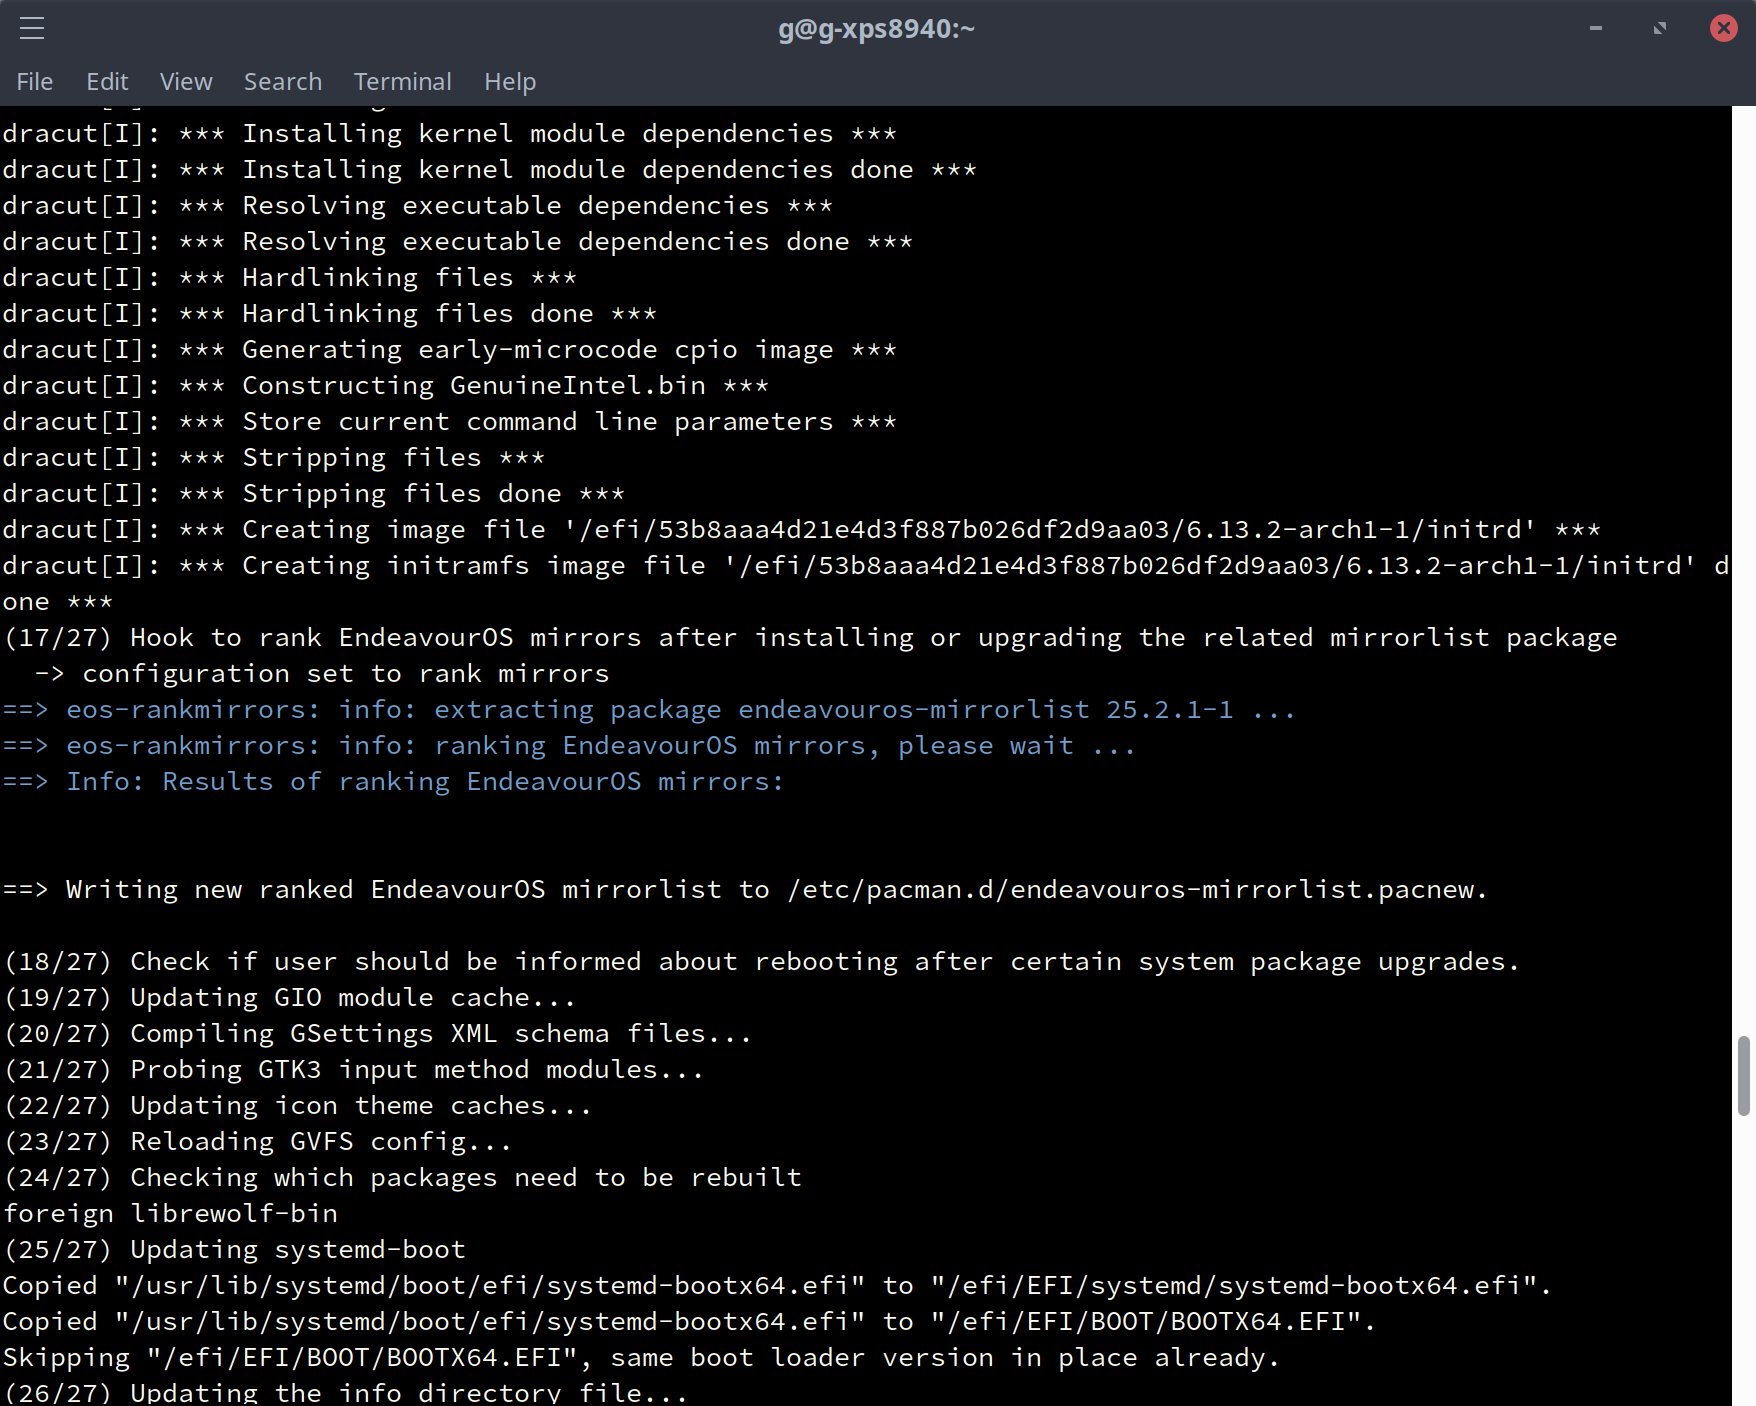Click the 'foreign librewolf-bin' line
The height and width of the screenshot is (1406, 1756).
[170, 1214]
